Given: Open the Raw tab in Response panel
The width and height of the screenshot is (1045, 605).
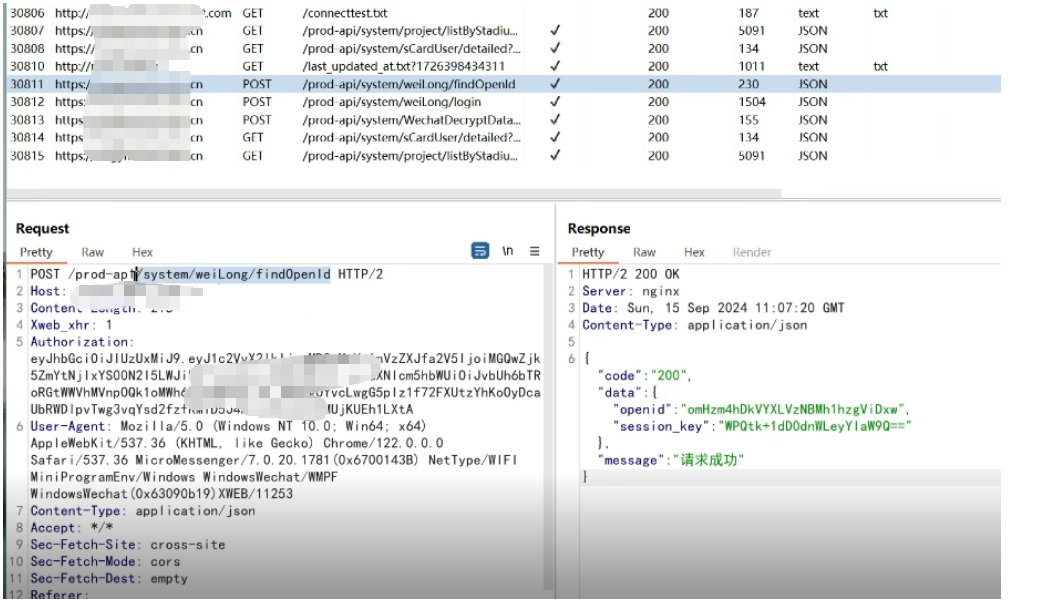Looking at the screenshot, I should (644, 252).
